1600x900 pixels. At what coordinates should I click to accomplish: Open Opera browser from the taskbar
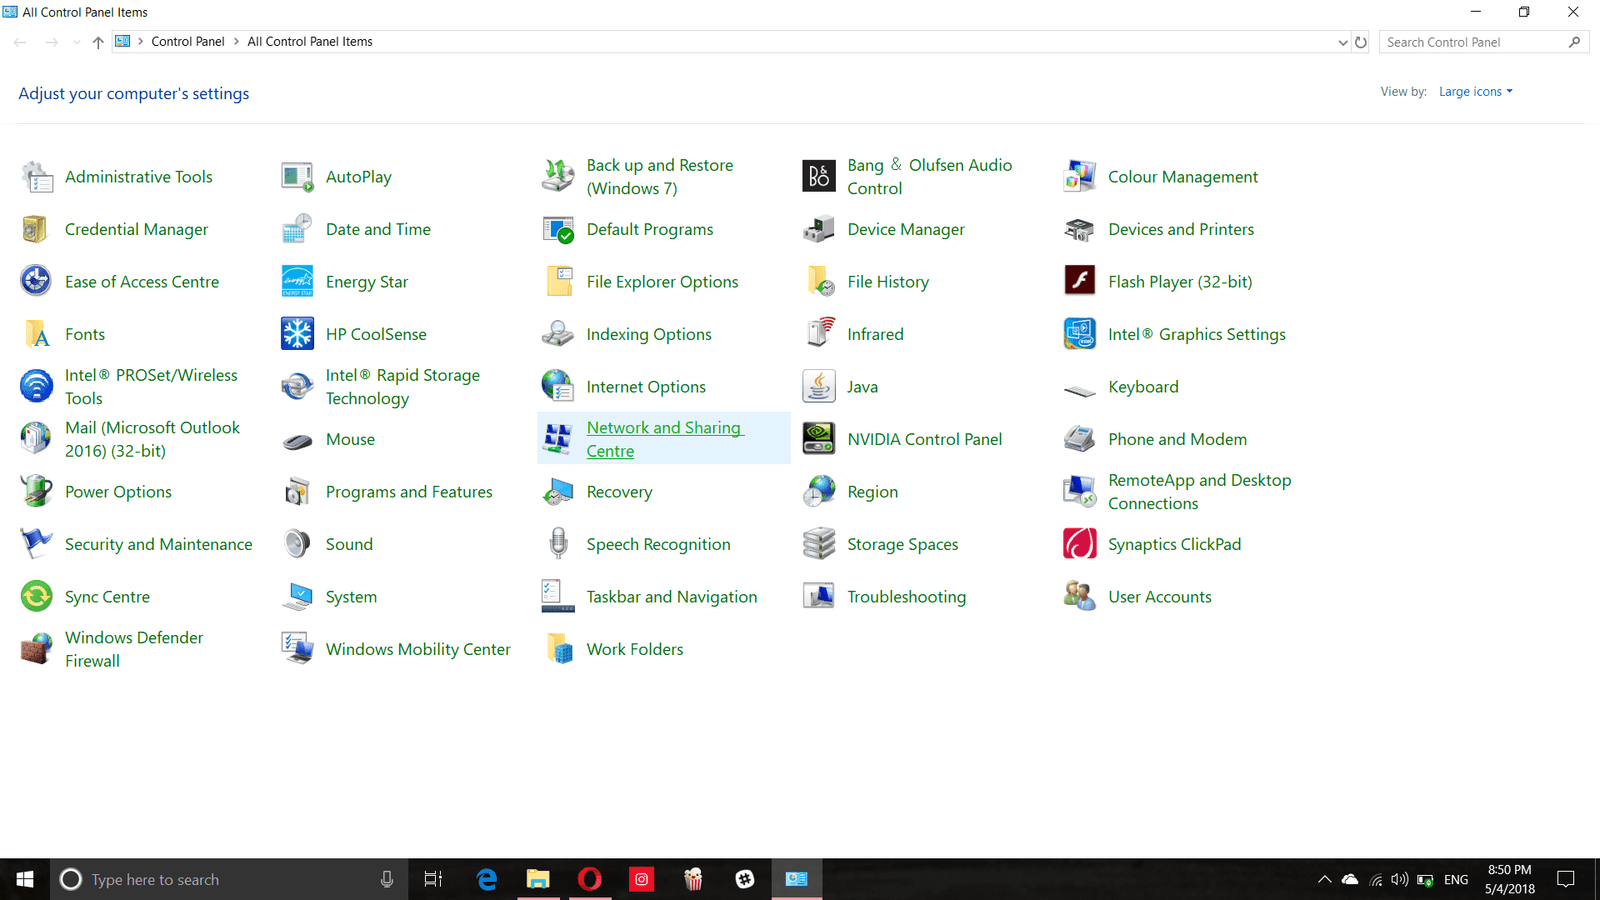click(x=590, y=879)
